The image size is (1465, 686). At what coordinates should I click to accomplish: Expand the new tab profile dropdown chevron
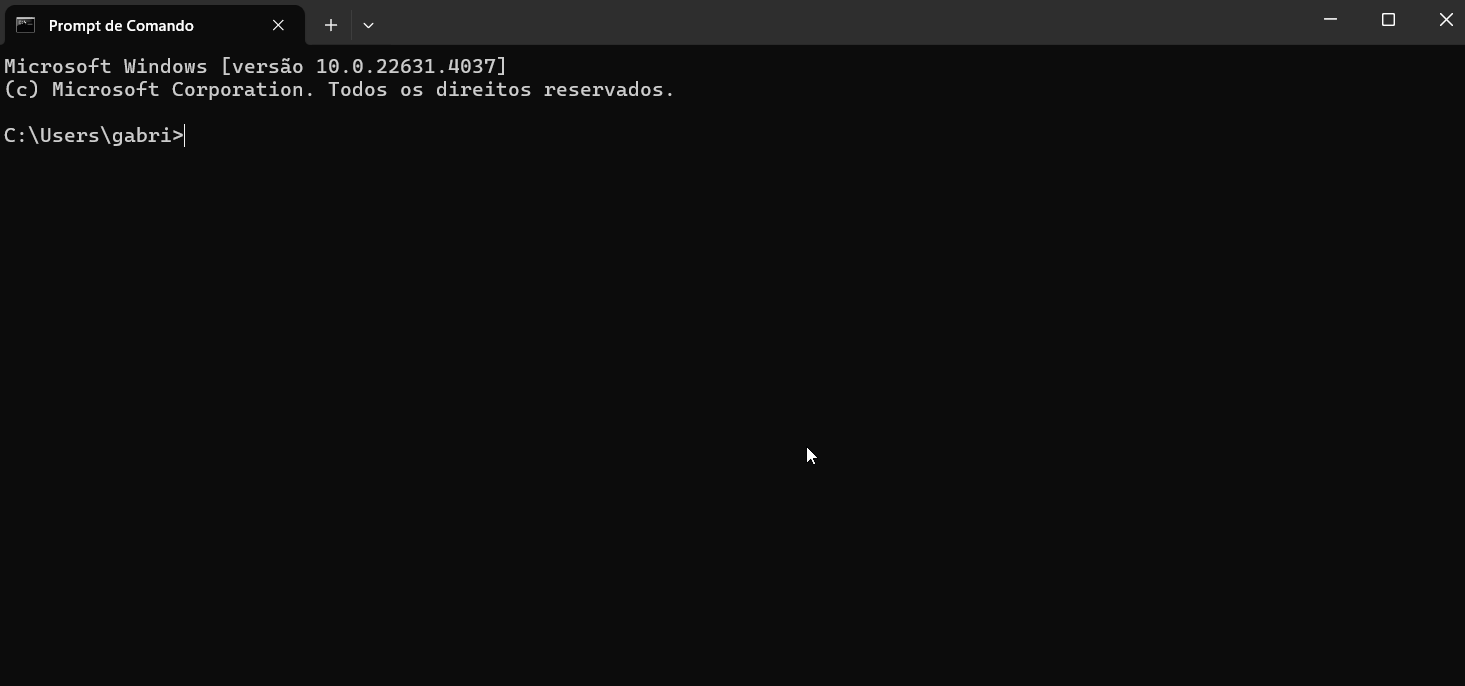pyautogui.click(x=368, y=25)
